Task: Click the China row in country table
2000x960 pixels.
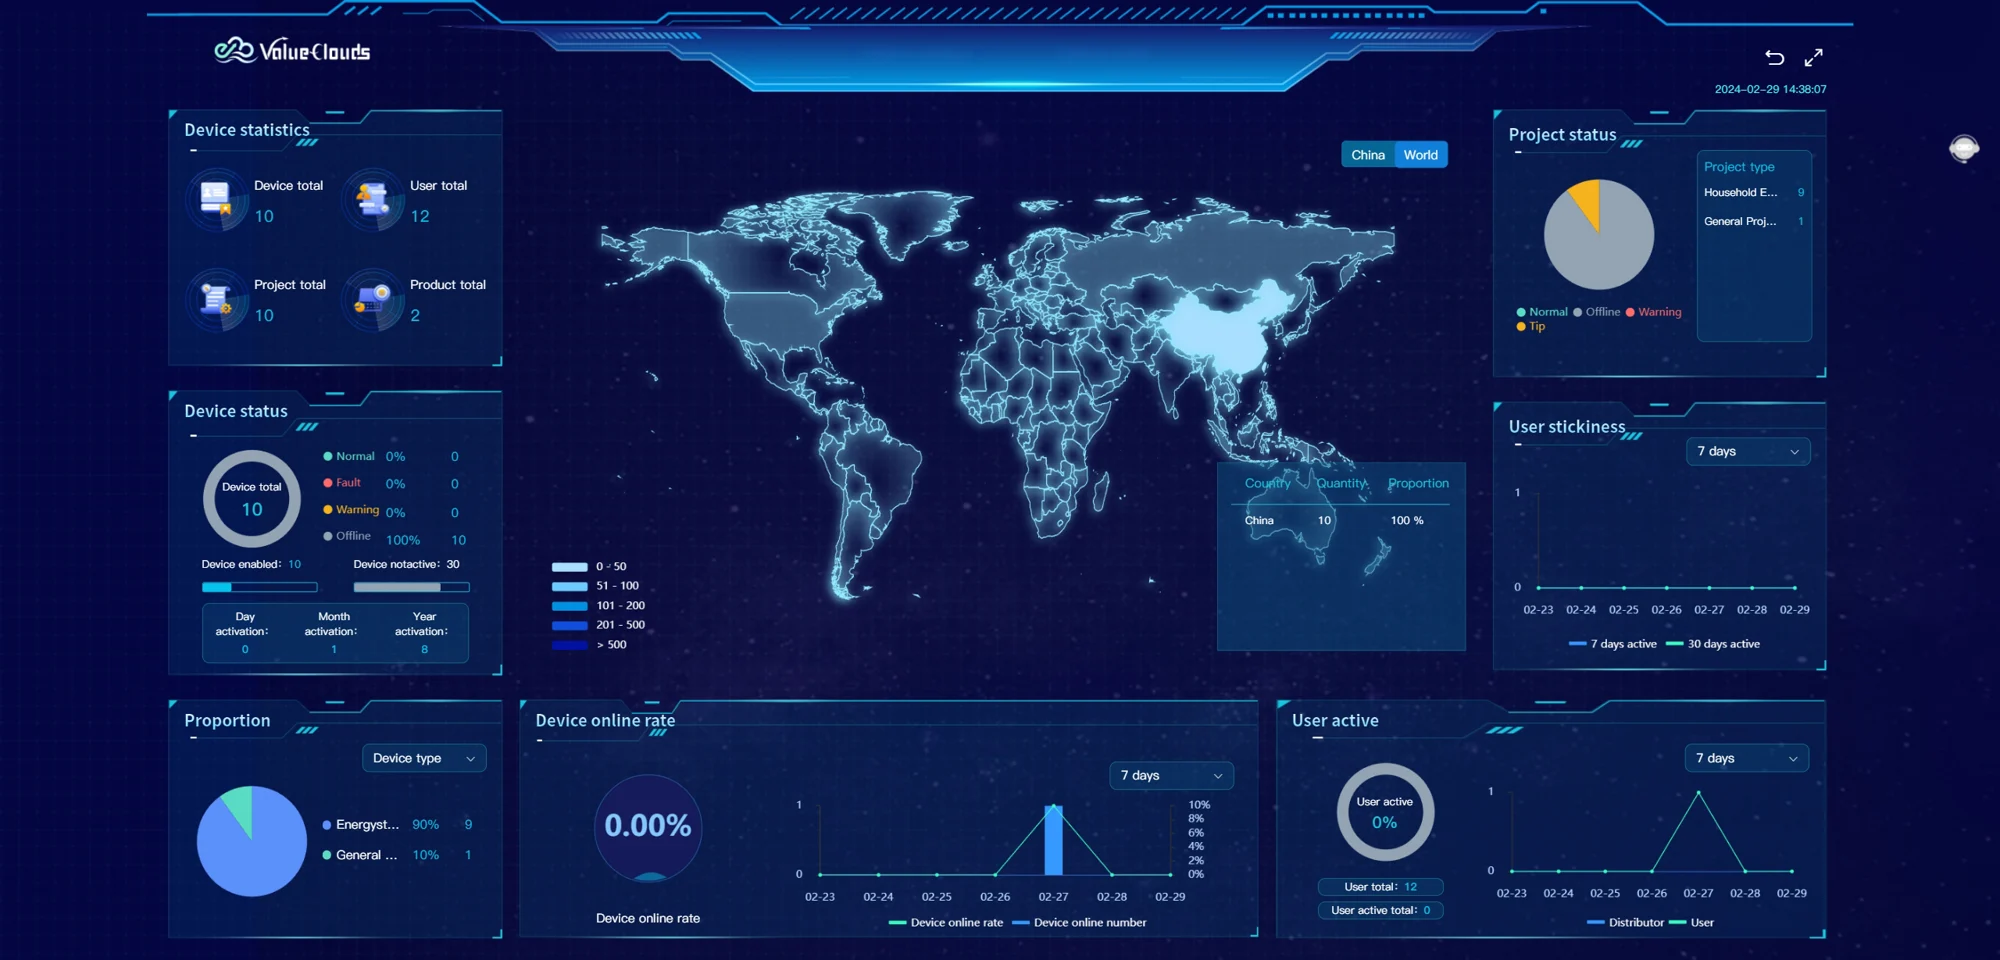Action: coord(1340,520)
